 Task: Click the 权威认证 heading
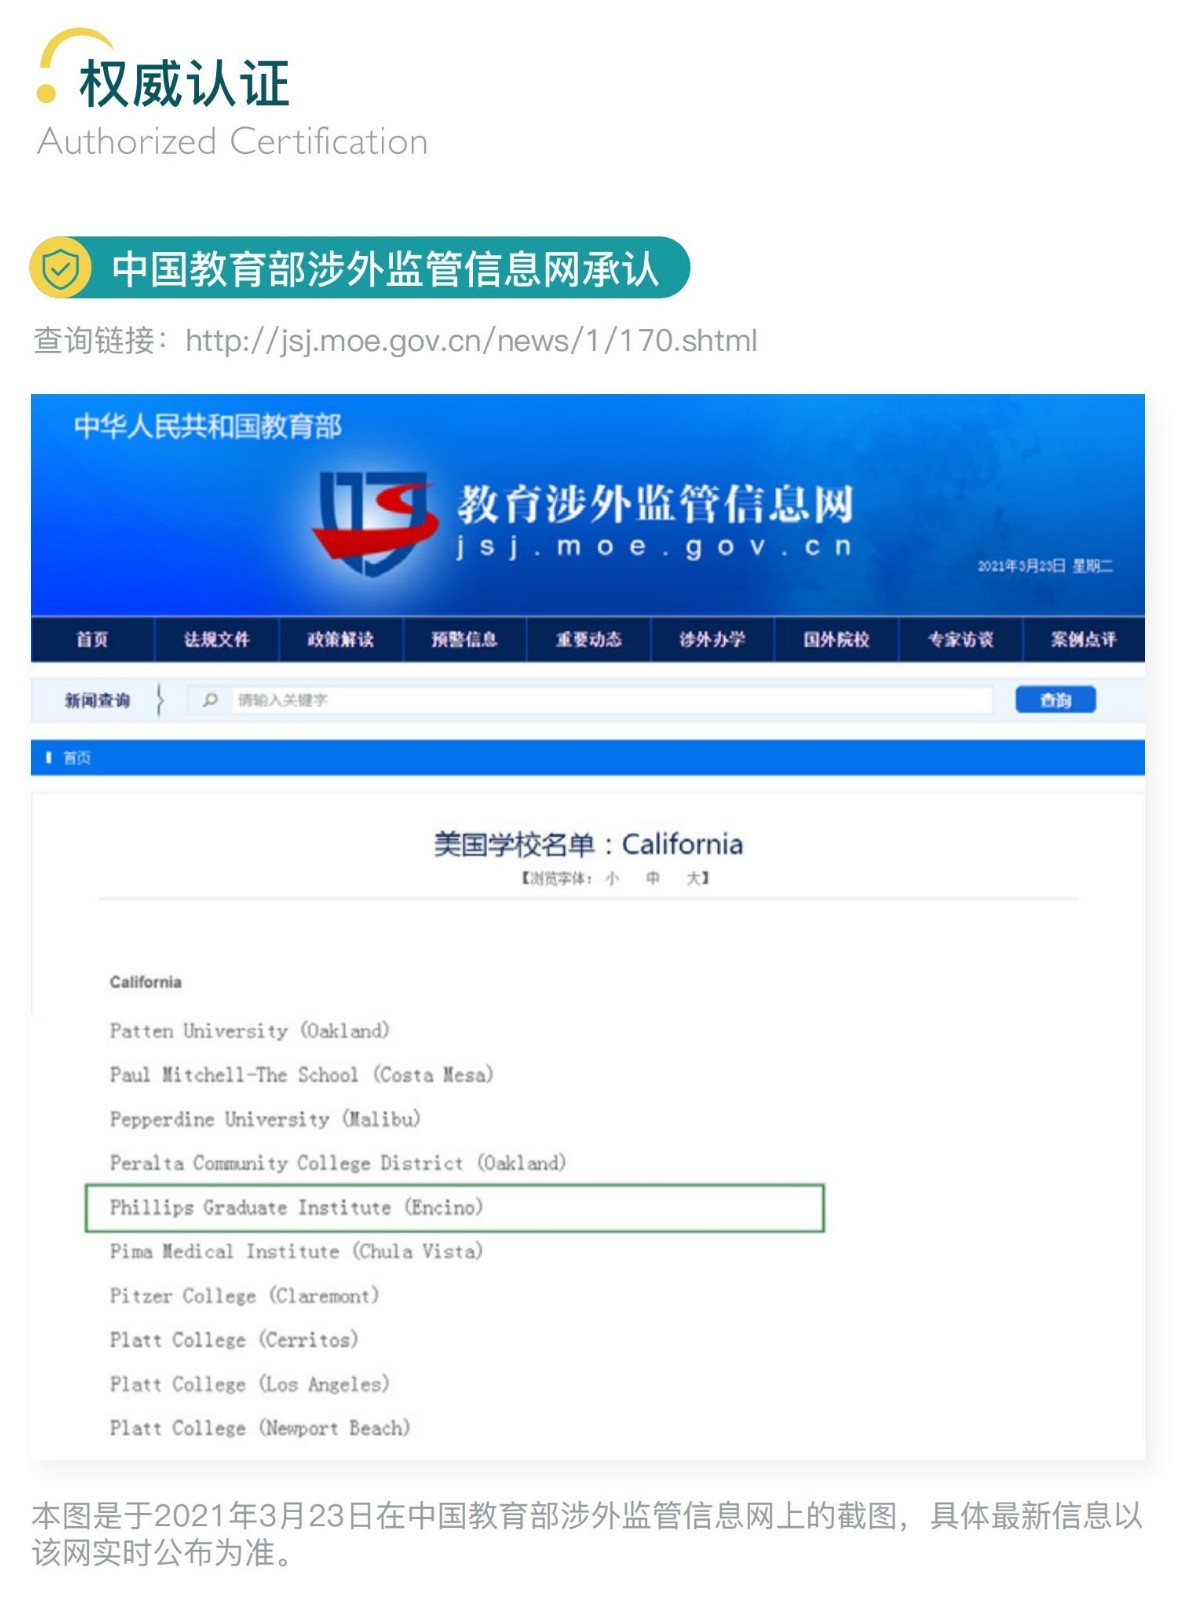click(x=185, y=83)
